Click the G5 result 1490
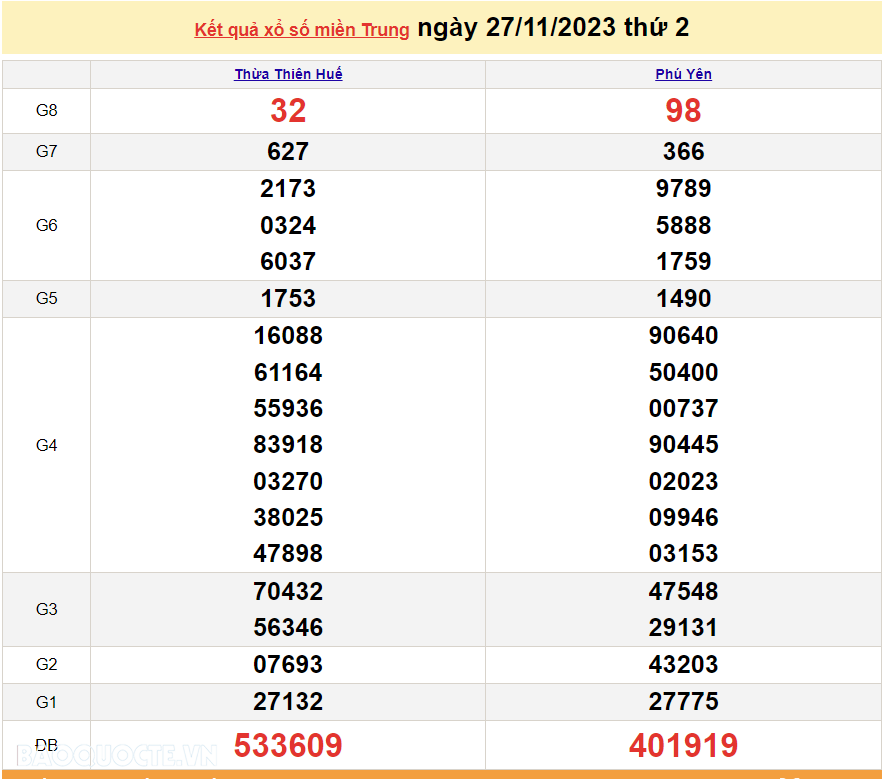884x779 pixels. click(x=684, y=299)
